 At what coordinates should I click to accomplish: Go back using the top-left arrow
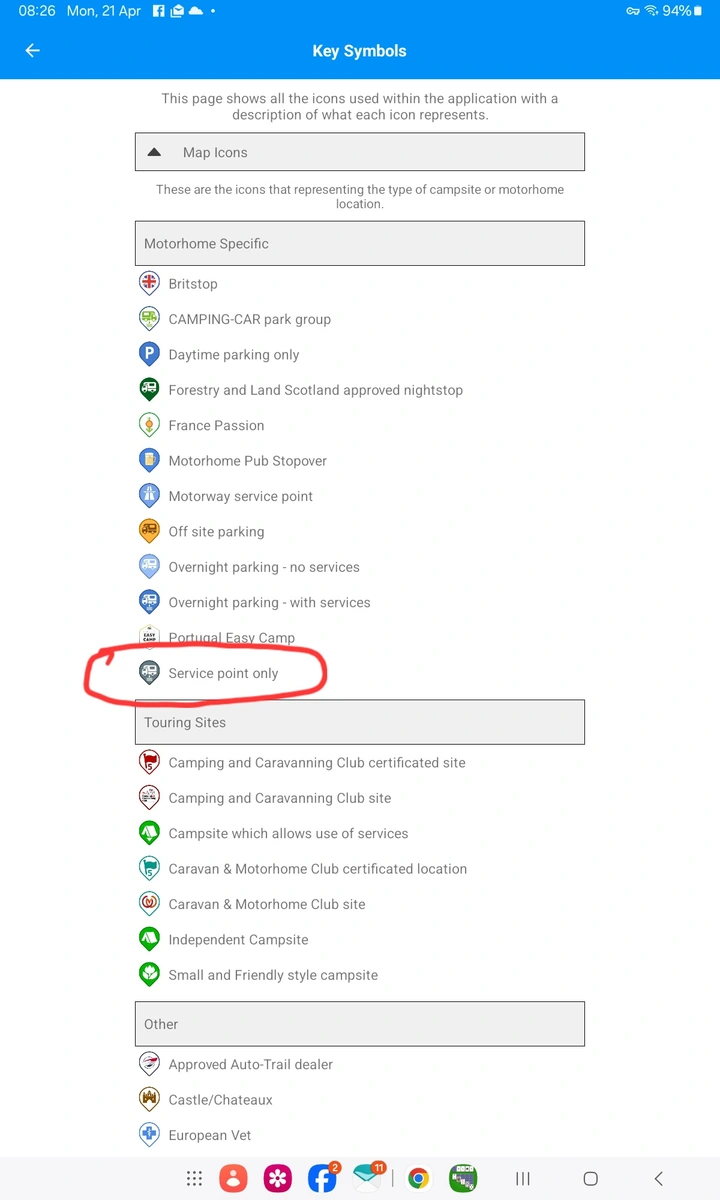point(33,51)
